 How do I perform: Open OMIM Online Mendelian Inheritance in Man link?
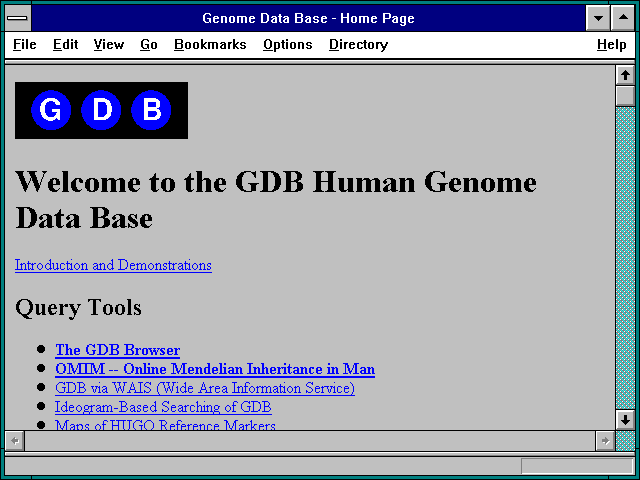[215, 369]
